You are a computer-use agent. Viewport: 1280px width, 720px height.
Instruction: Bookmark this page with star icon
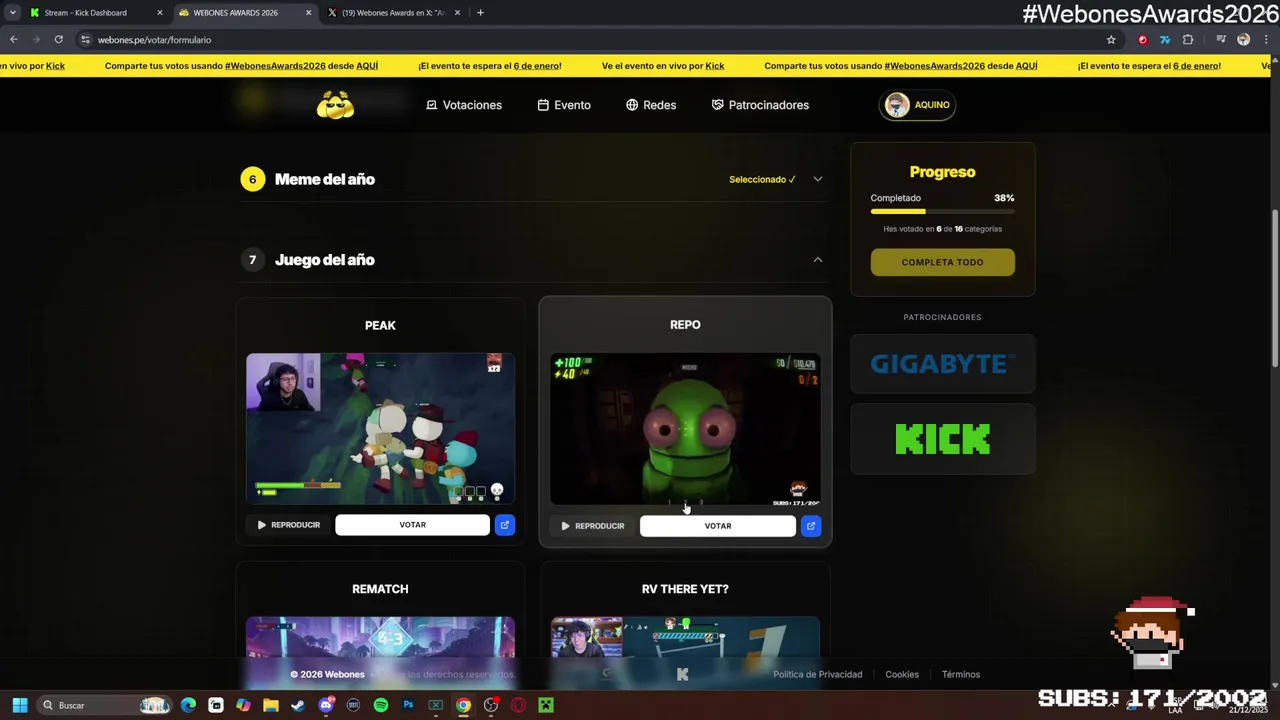tap(1111, 40)
